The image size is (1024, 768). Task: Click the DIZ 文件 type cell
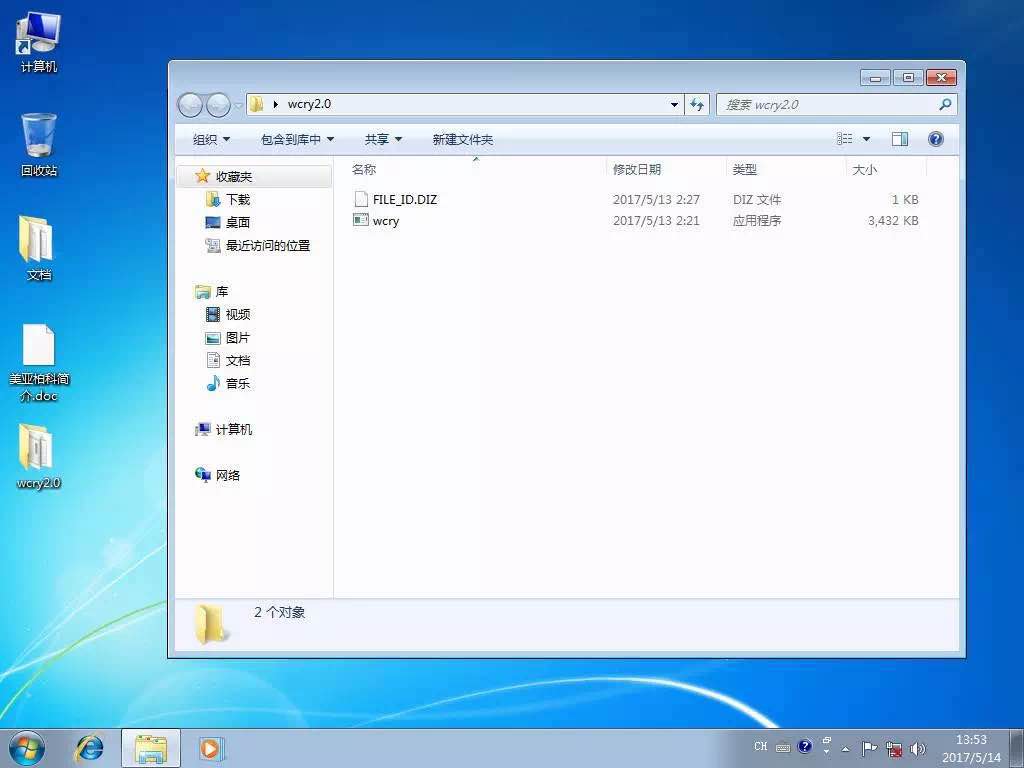tap(757, 199)
